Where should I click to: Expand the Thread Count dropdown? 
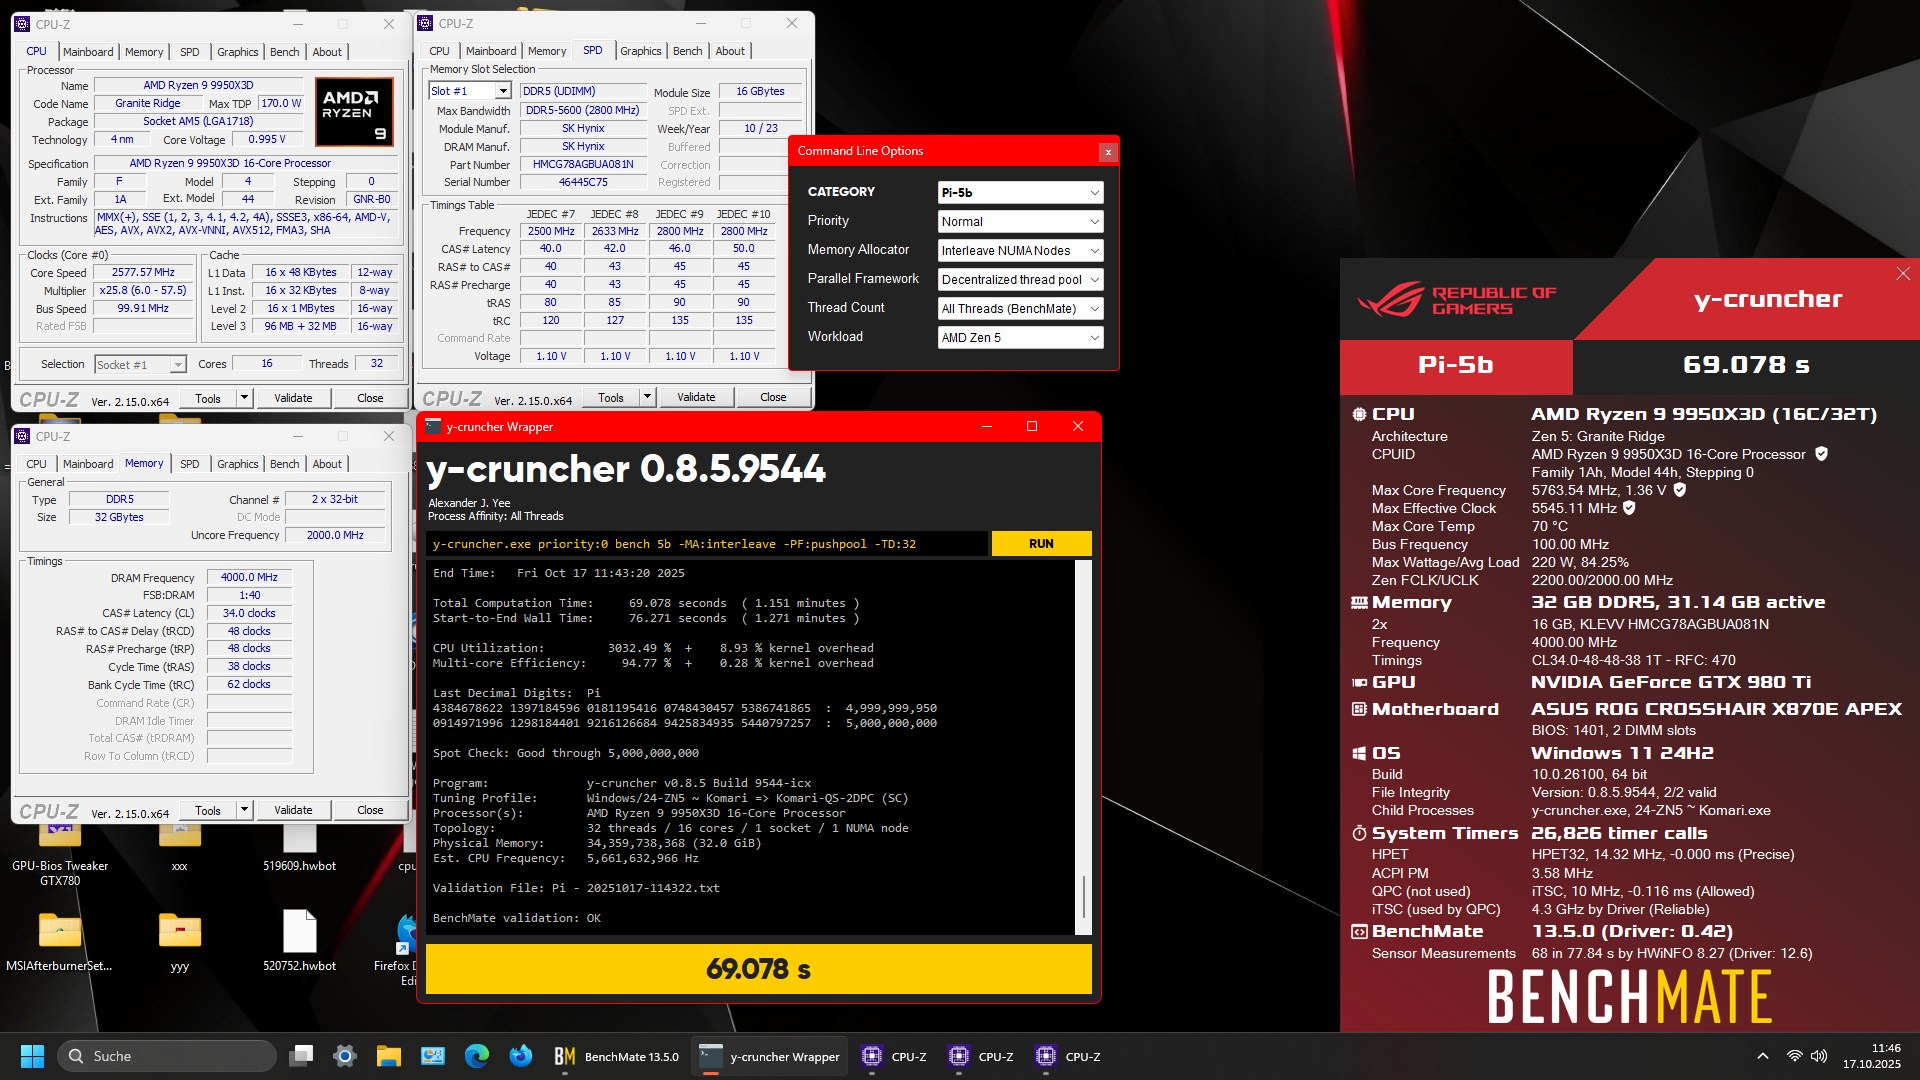point(1020,308)
